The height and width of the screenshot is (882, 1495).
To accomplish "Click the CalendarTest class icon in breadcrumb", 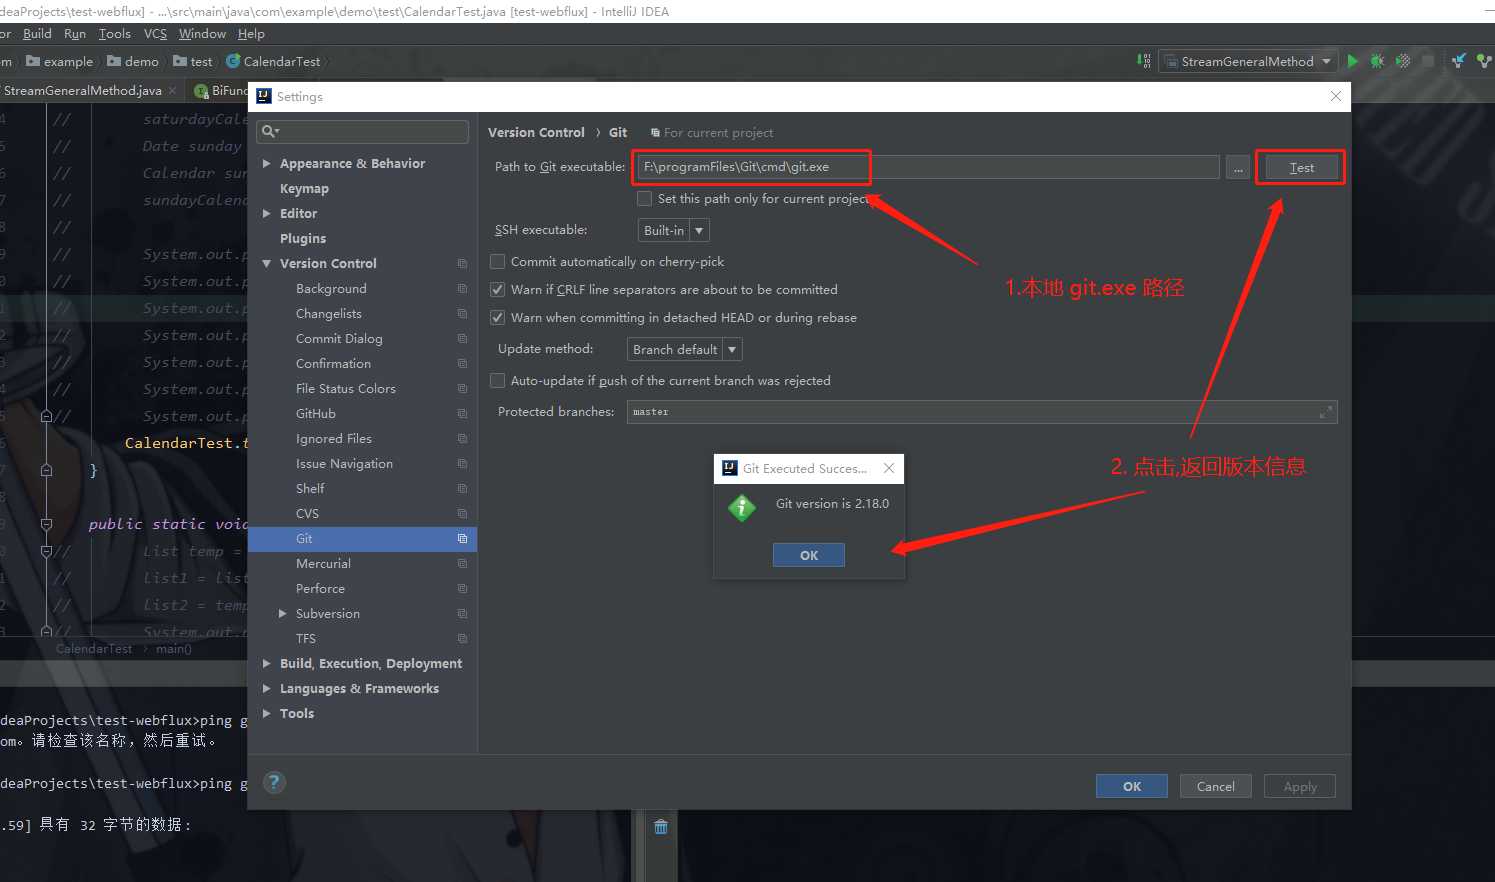I will pyautogui.click(x=233, y=61).
